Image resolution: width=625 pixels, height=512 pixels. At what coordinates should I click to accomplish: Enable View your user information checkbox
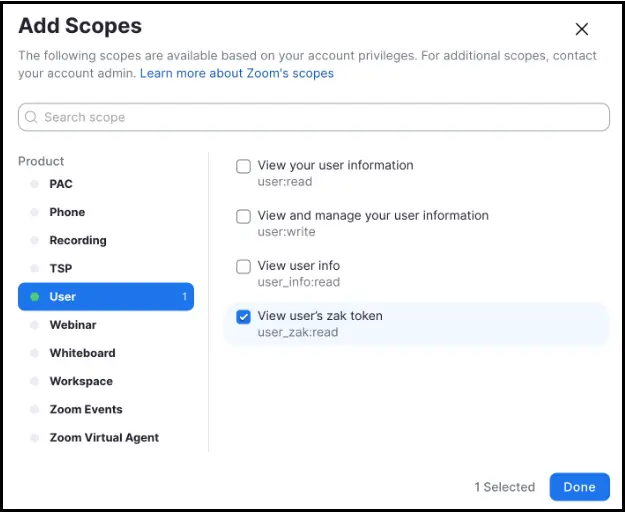[x=243, y=166]
